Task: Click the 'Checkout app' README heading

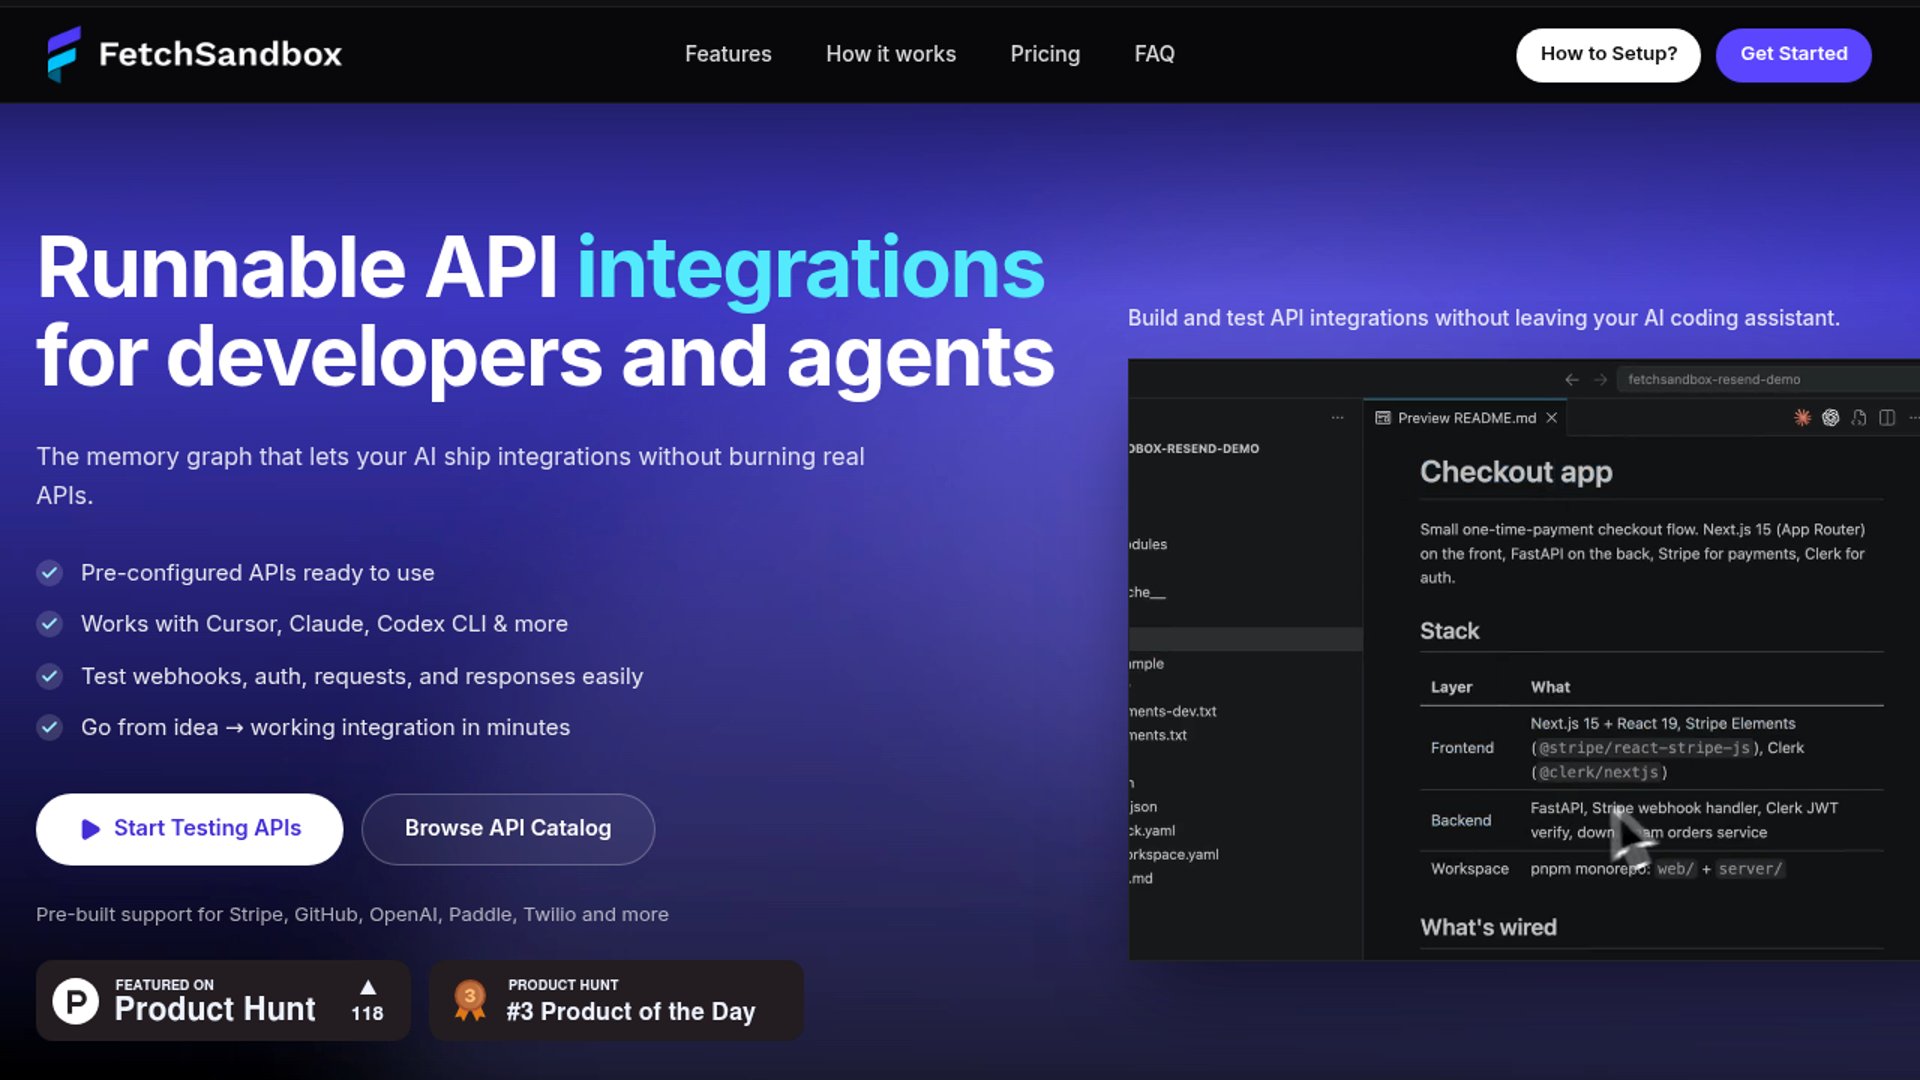Action: [1516, 472]
